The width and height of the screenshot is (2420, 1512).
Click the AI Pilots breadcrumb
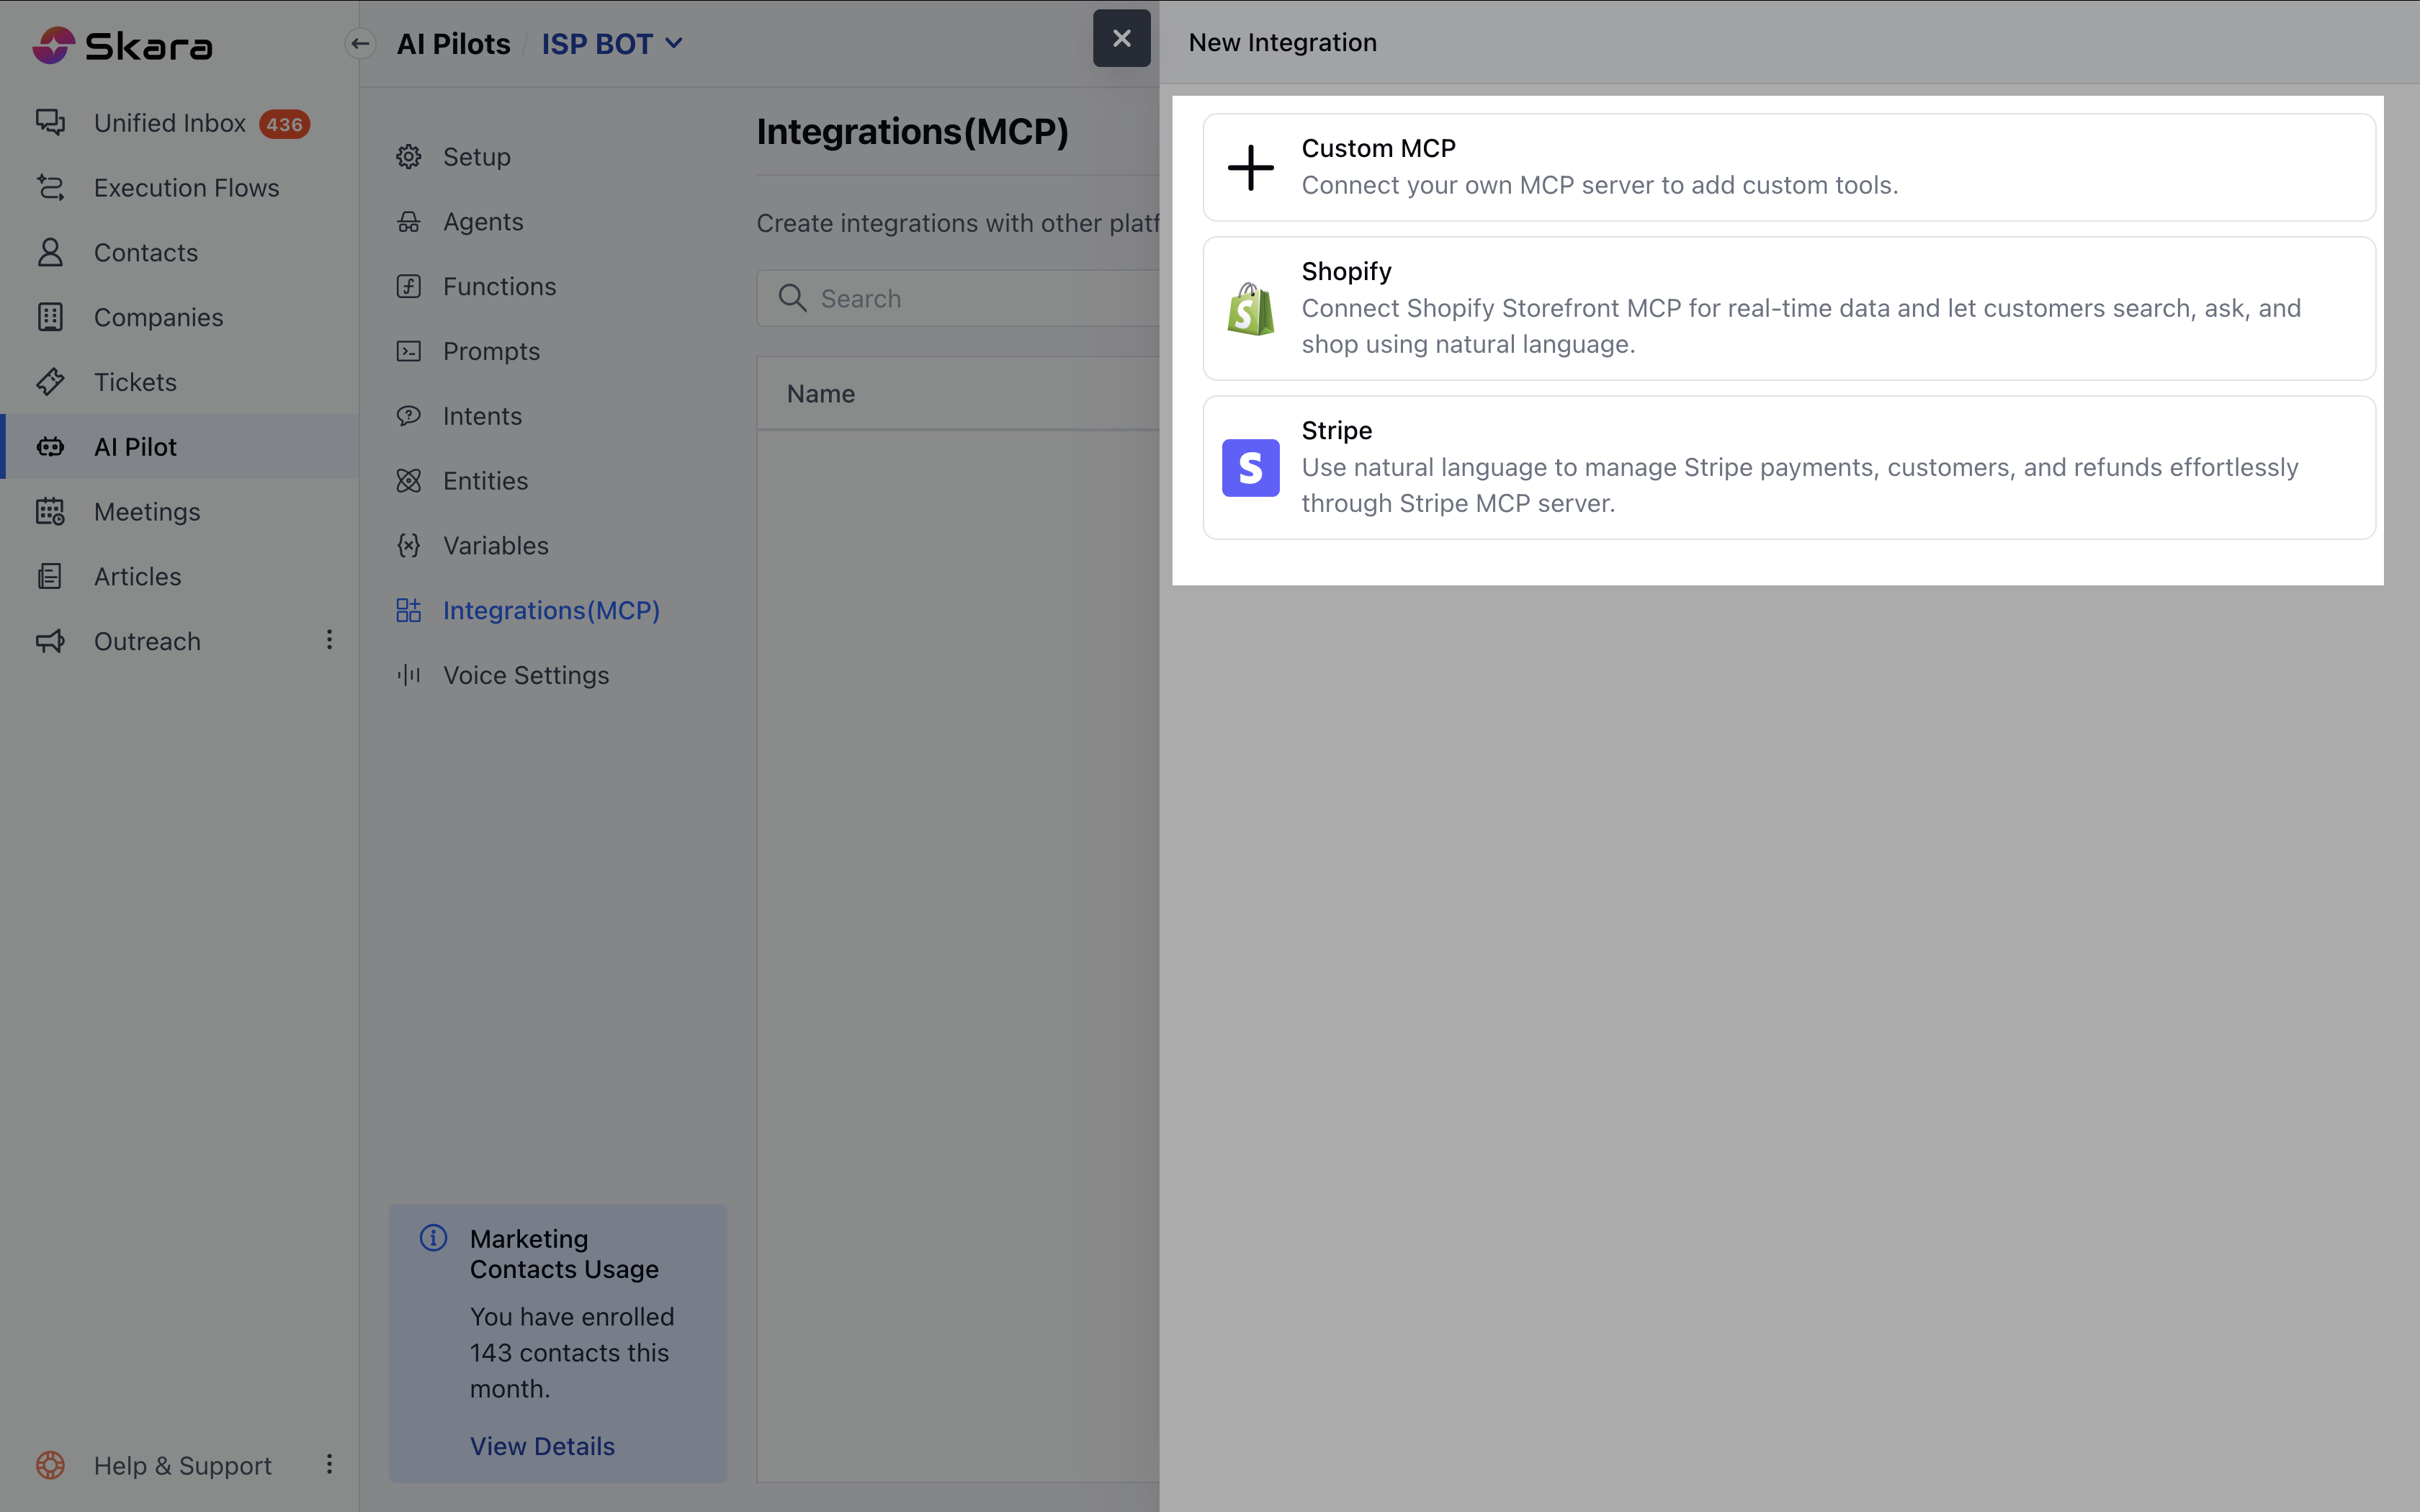(453, 44)
